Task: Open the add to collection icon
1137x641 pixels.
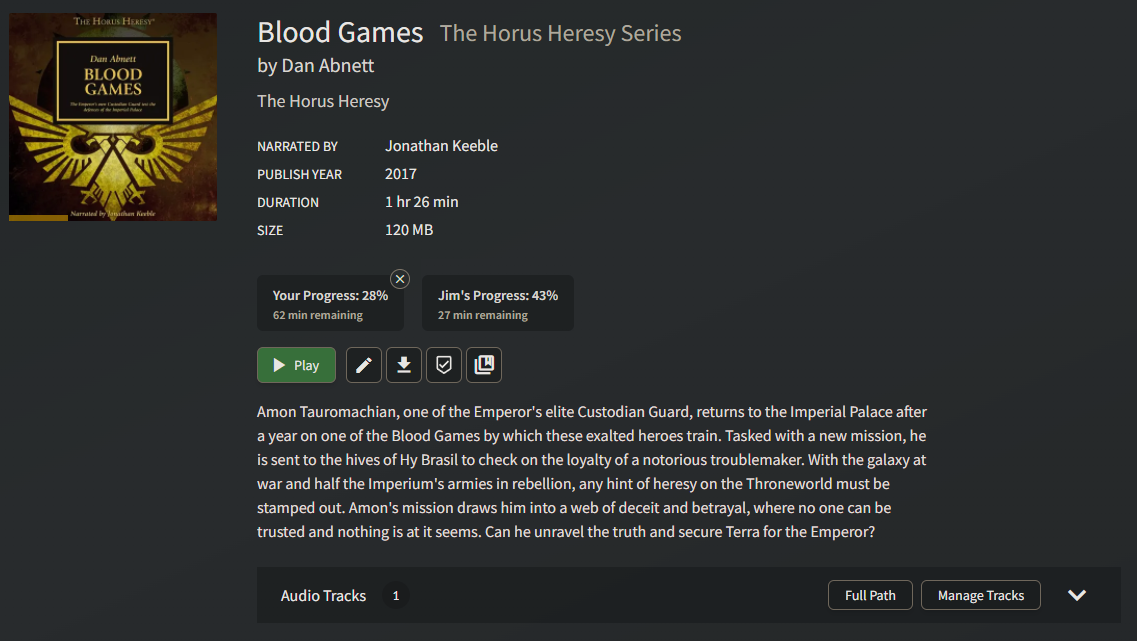Action: [x=484, y=365]
